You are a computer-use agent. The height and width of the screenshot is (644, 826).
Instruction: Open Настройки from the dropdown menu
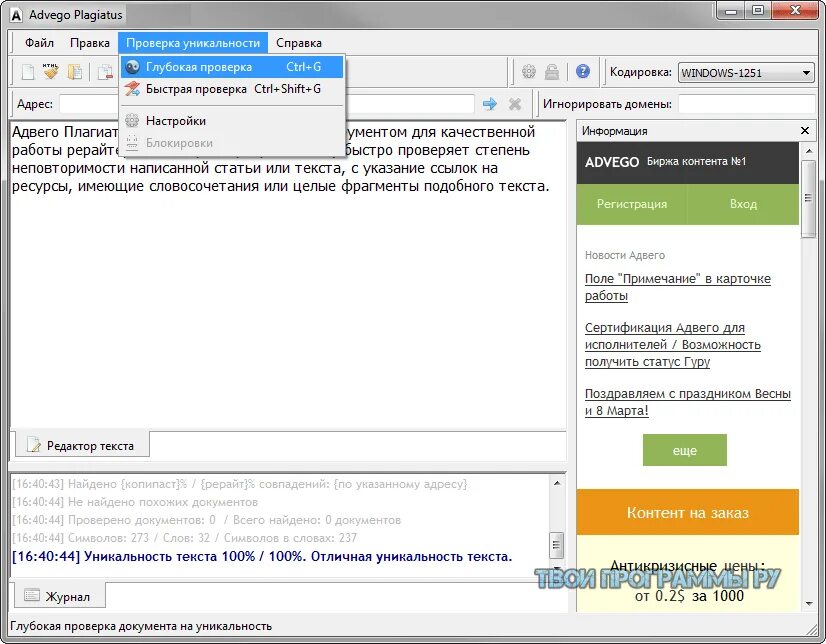[x=232, y=121]
